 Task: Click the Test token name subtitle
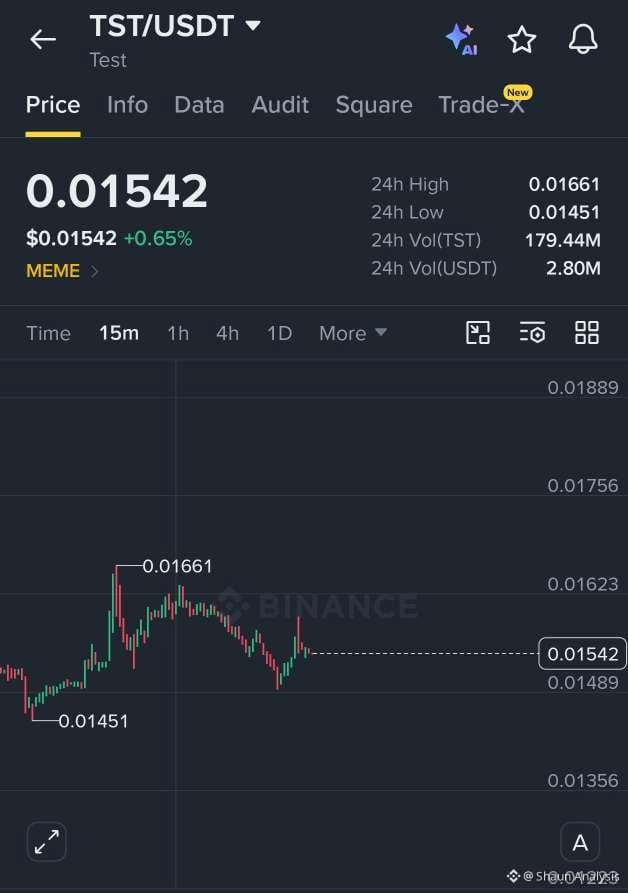(108, 60)
